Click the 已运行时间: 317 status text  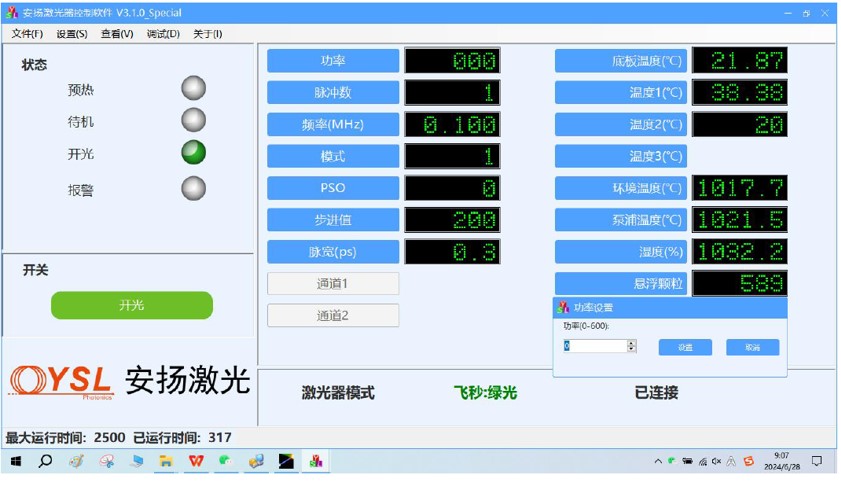click(182, 438)
